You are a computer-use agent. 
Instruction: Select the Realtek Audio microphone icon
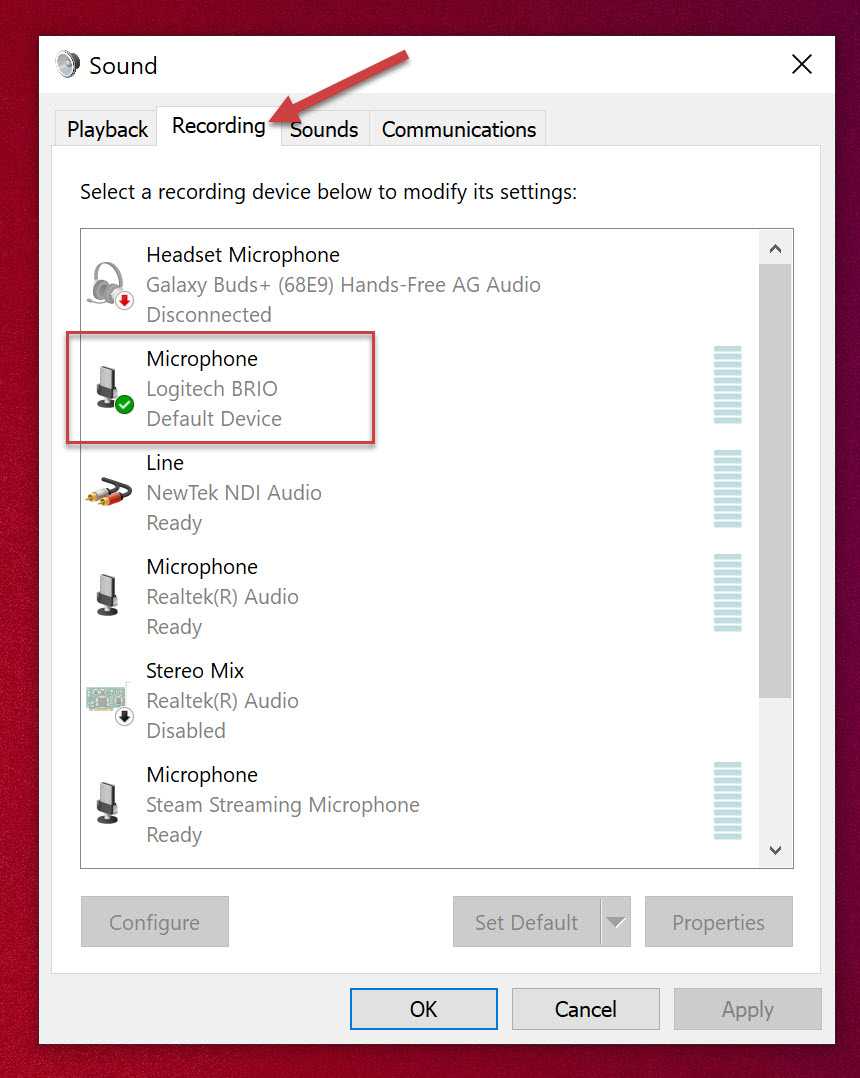pos(109,596)
